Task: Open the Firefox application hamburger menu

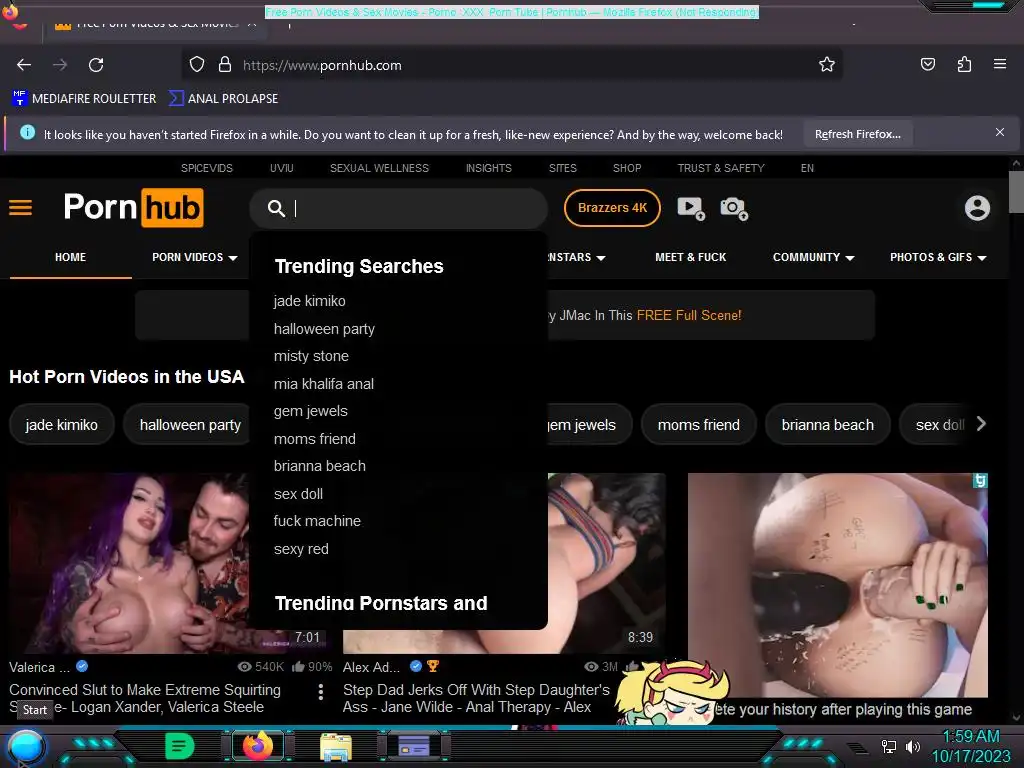Action: pyautogui.click(x=1000, y=64)
